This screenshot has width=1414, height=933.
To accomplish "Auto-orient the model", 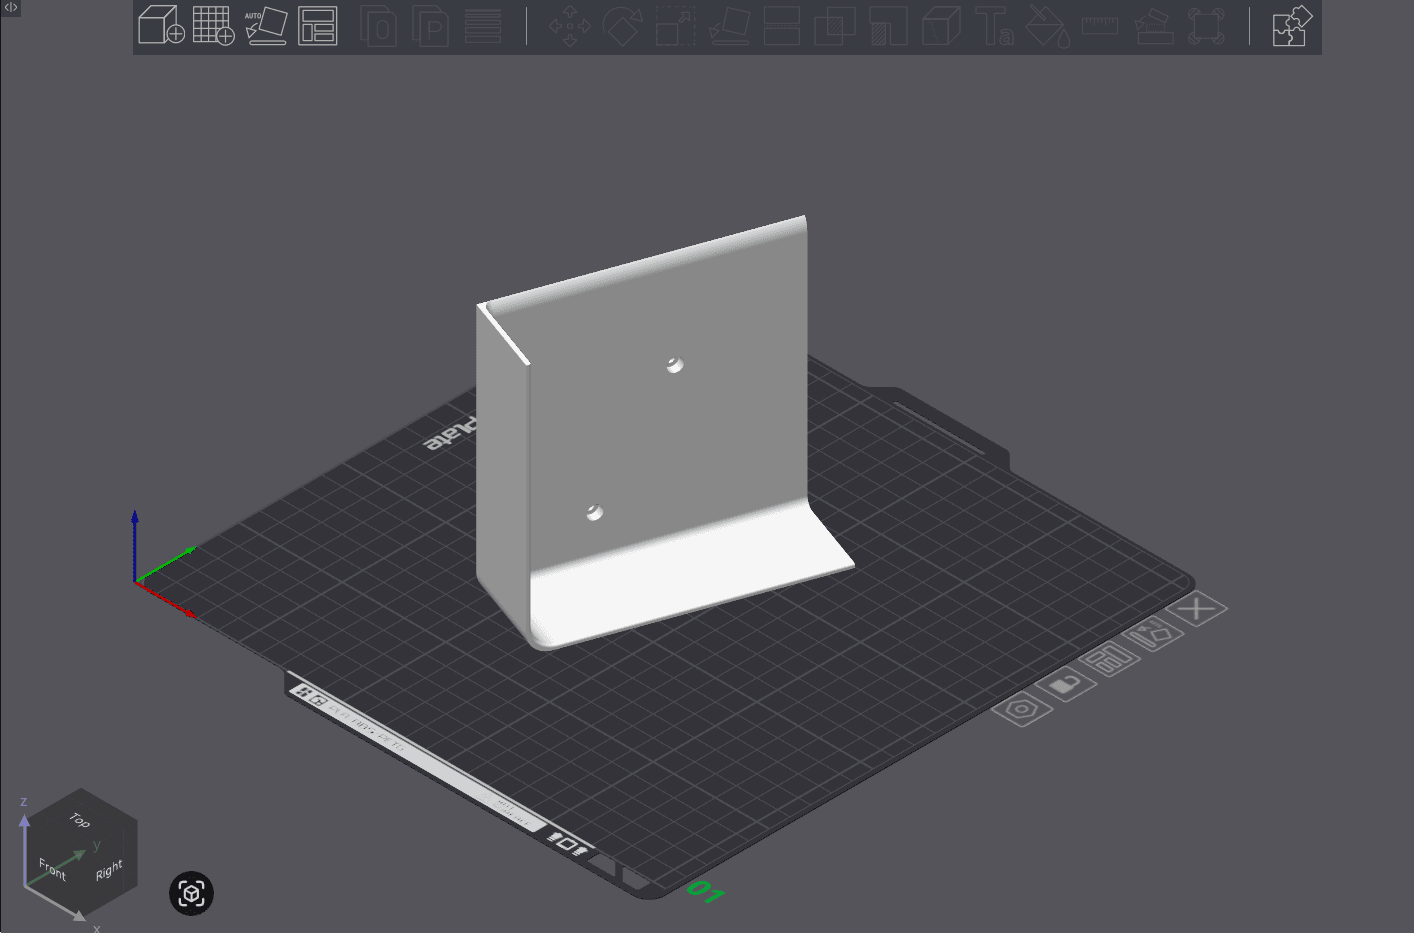I will [266, 27].
